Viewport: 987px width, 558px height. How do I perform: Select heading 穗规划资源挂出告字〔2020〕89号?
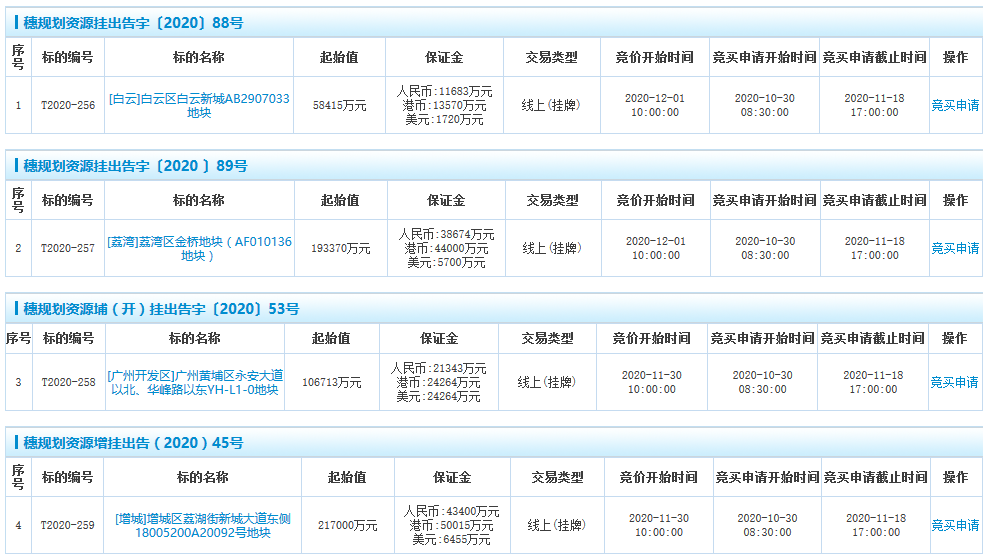click(x=135, y=165)
